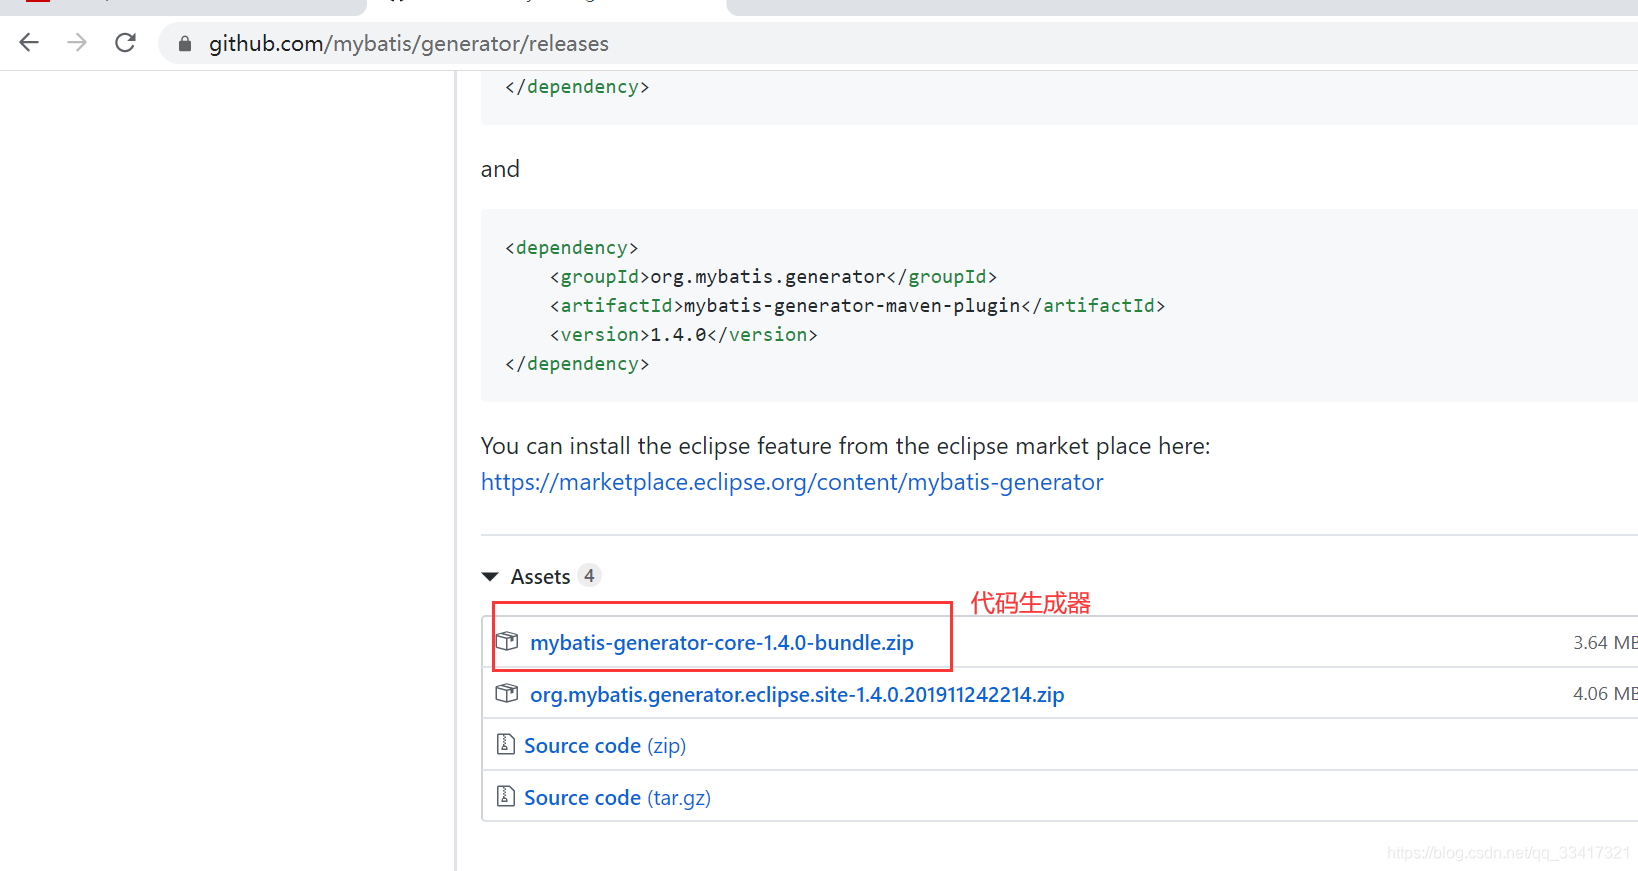1638x871 pixels.
Task: Click file-zip icon beside Source code (zip)
Action: coord(506,744)
